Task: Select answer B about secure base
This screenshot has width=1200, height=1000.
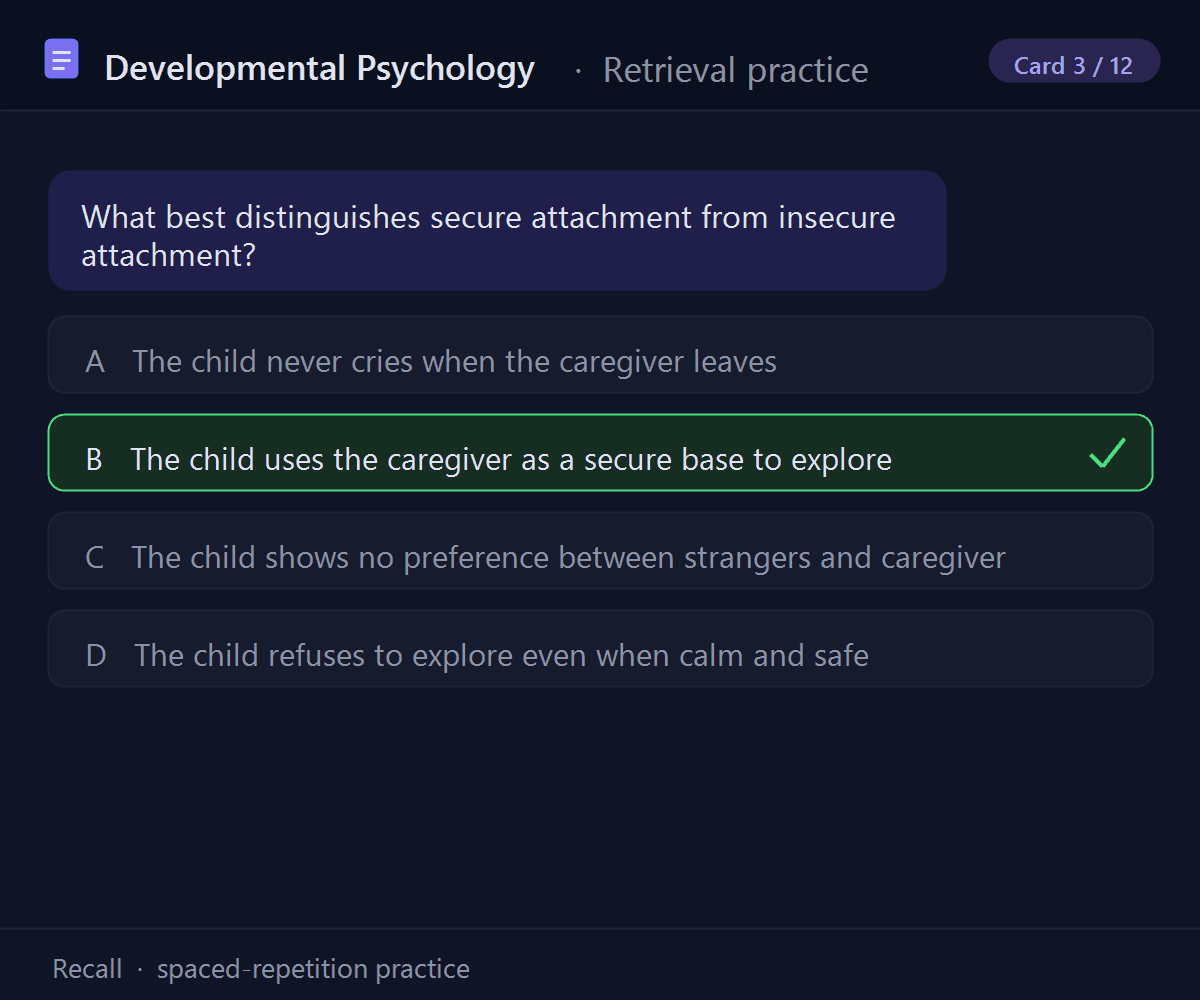Action: (600, 453)
